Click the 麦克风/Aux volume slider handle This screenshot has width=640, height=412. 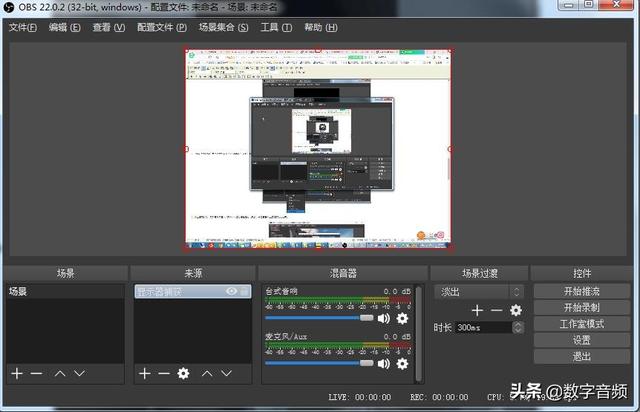367,363
